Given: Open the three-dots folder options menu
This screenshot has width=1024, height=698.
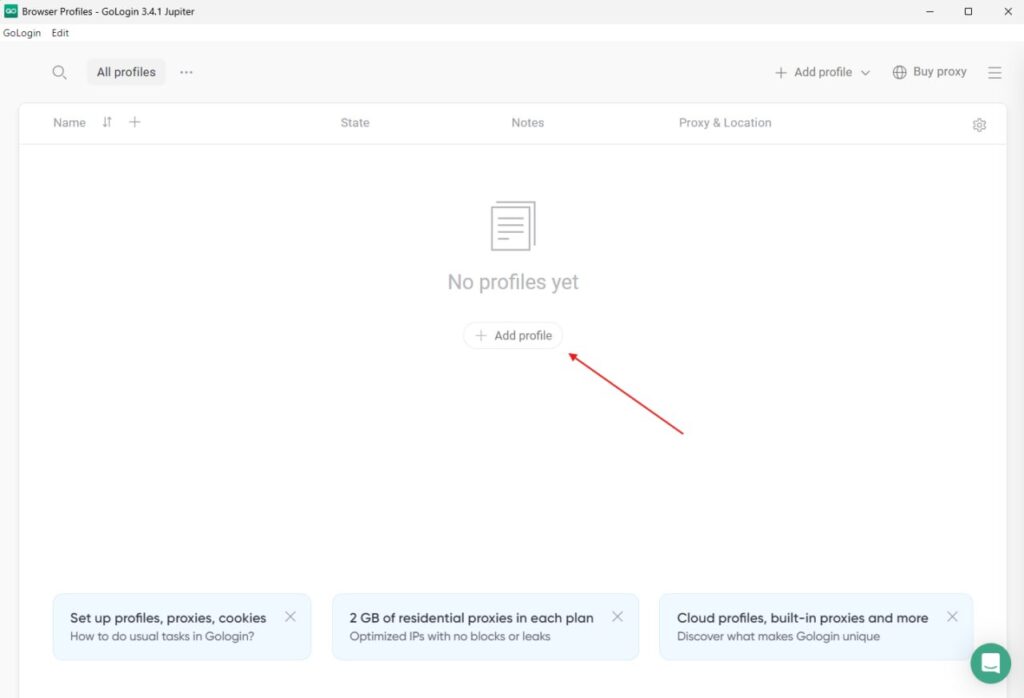Looking at the screenshot, I should click(x=186, y=72).
